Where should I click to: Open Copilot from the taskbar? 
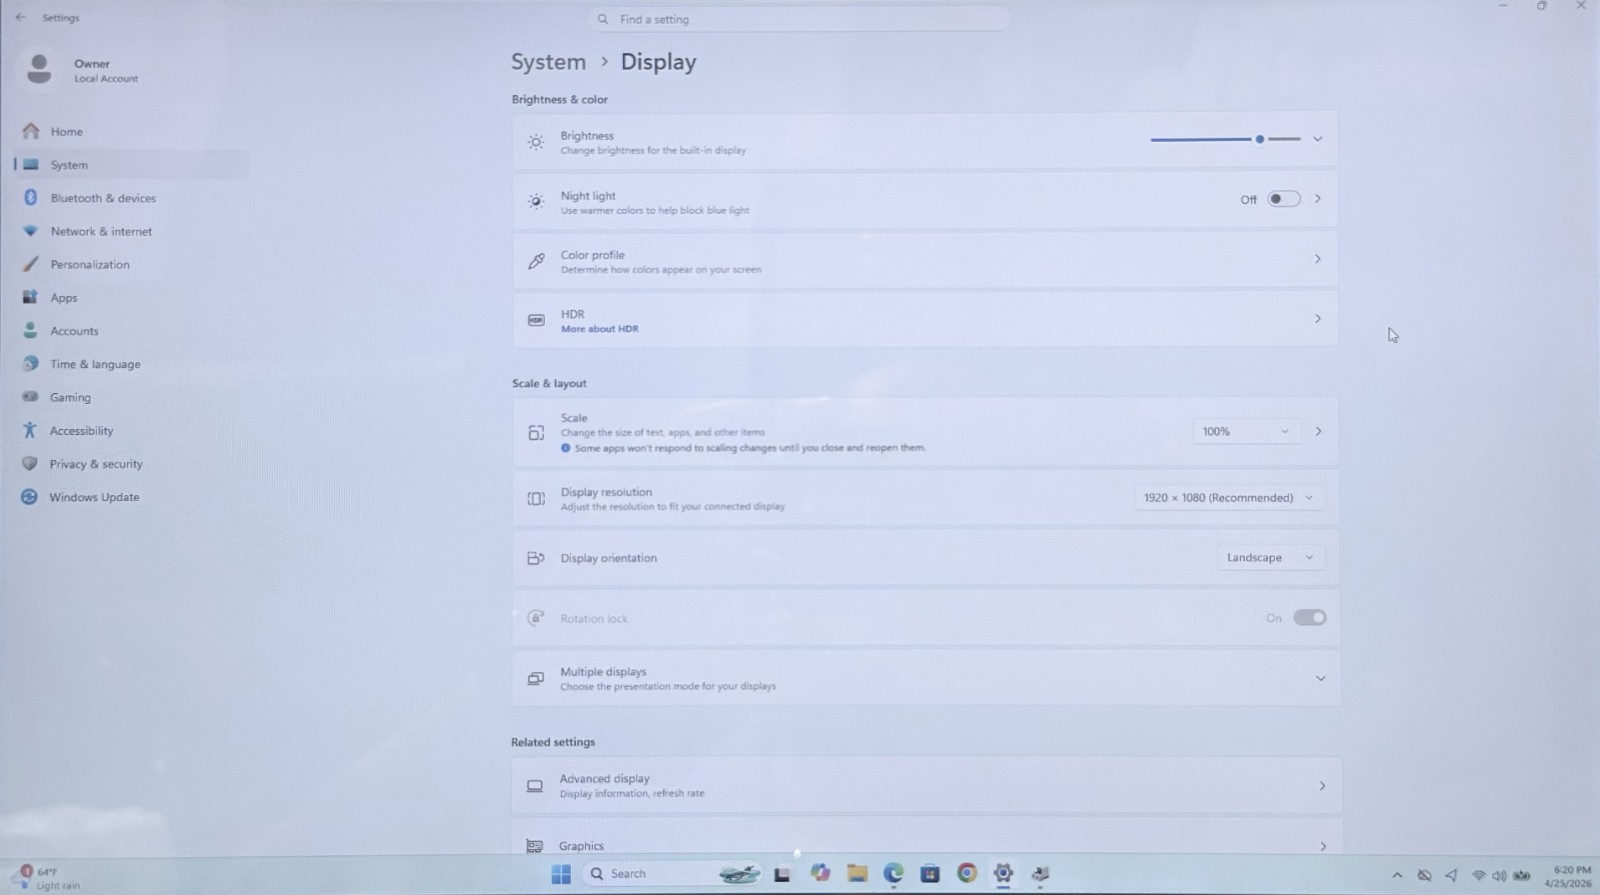point(820,873)
